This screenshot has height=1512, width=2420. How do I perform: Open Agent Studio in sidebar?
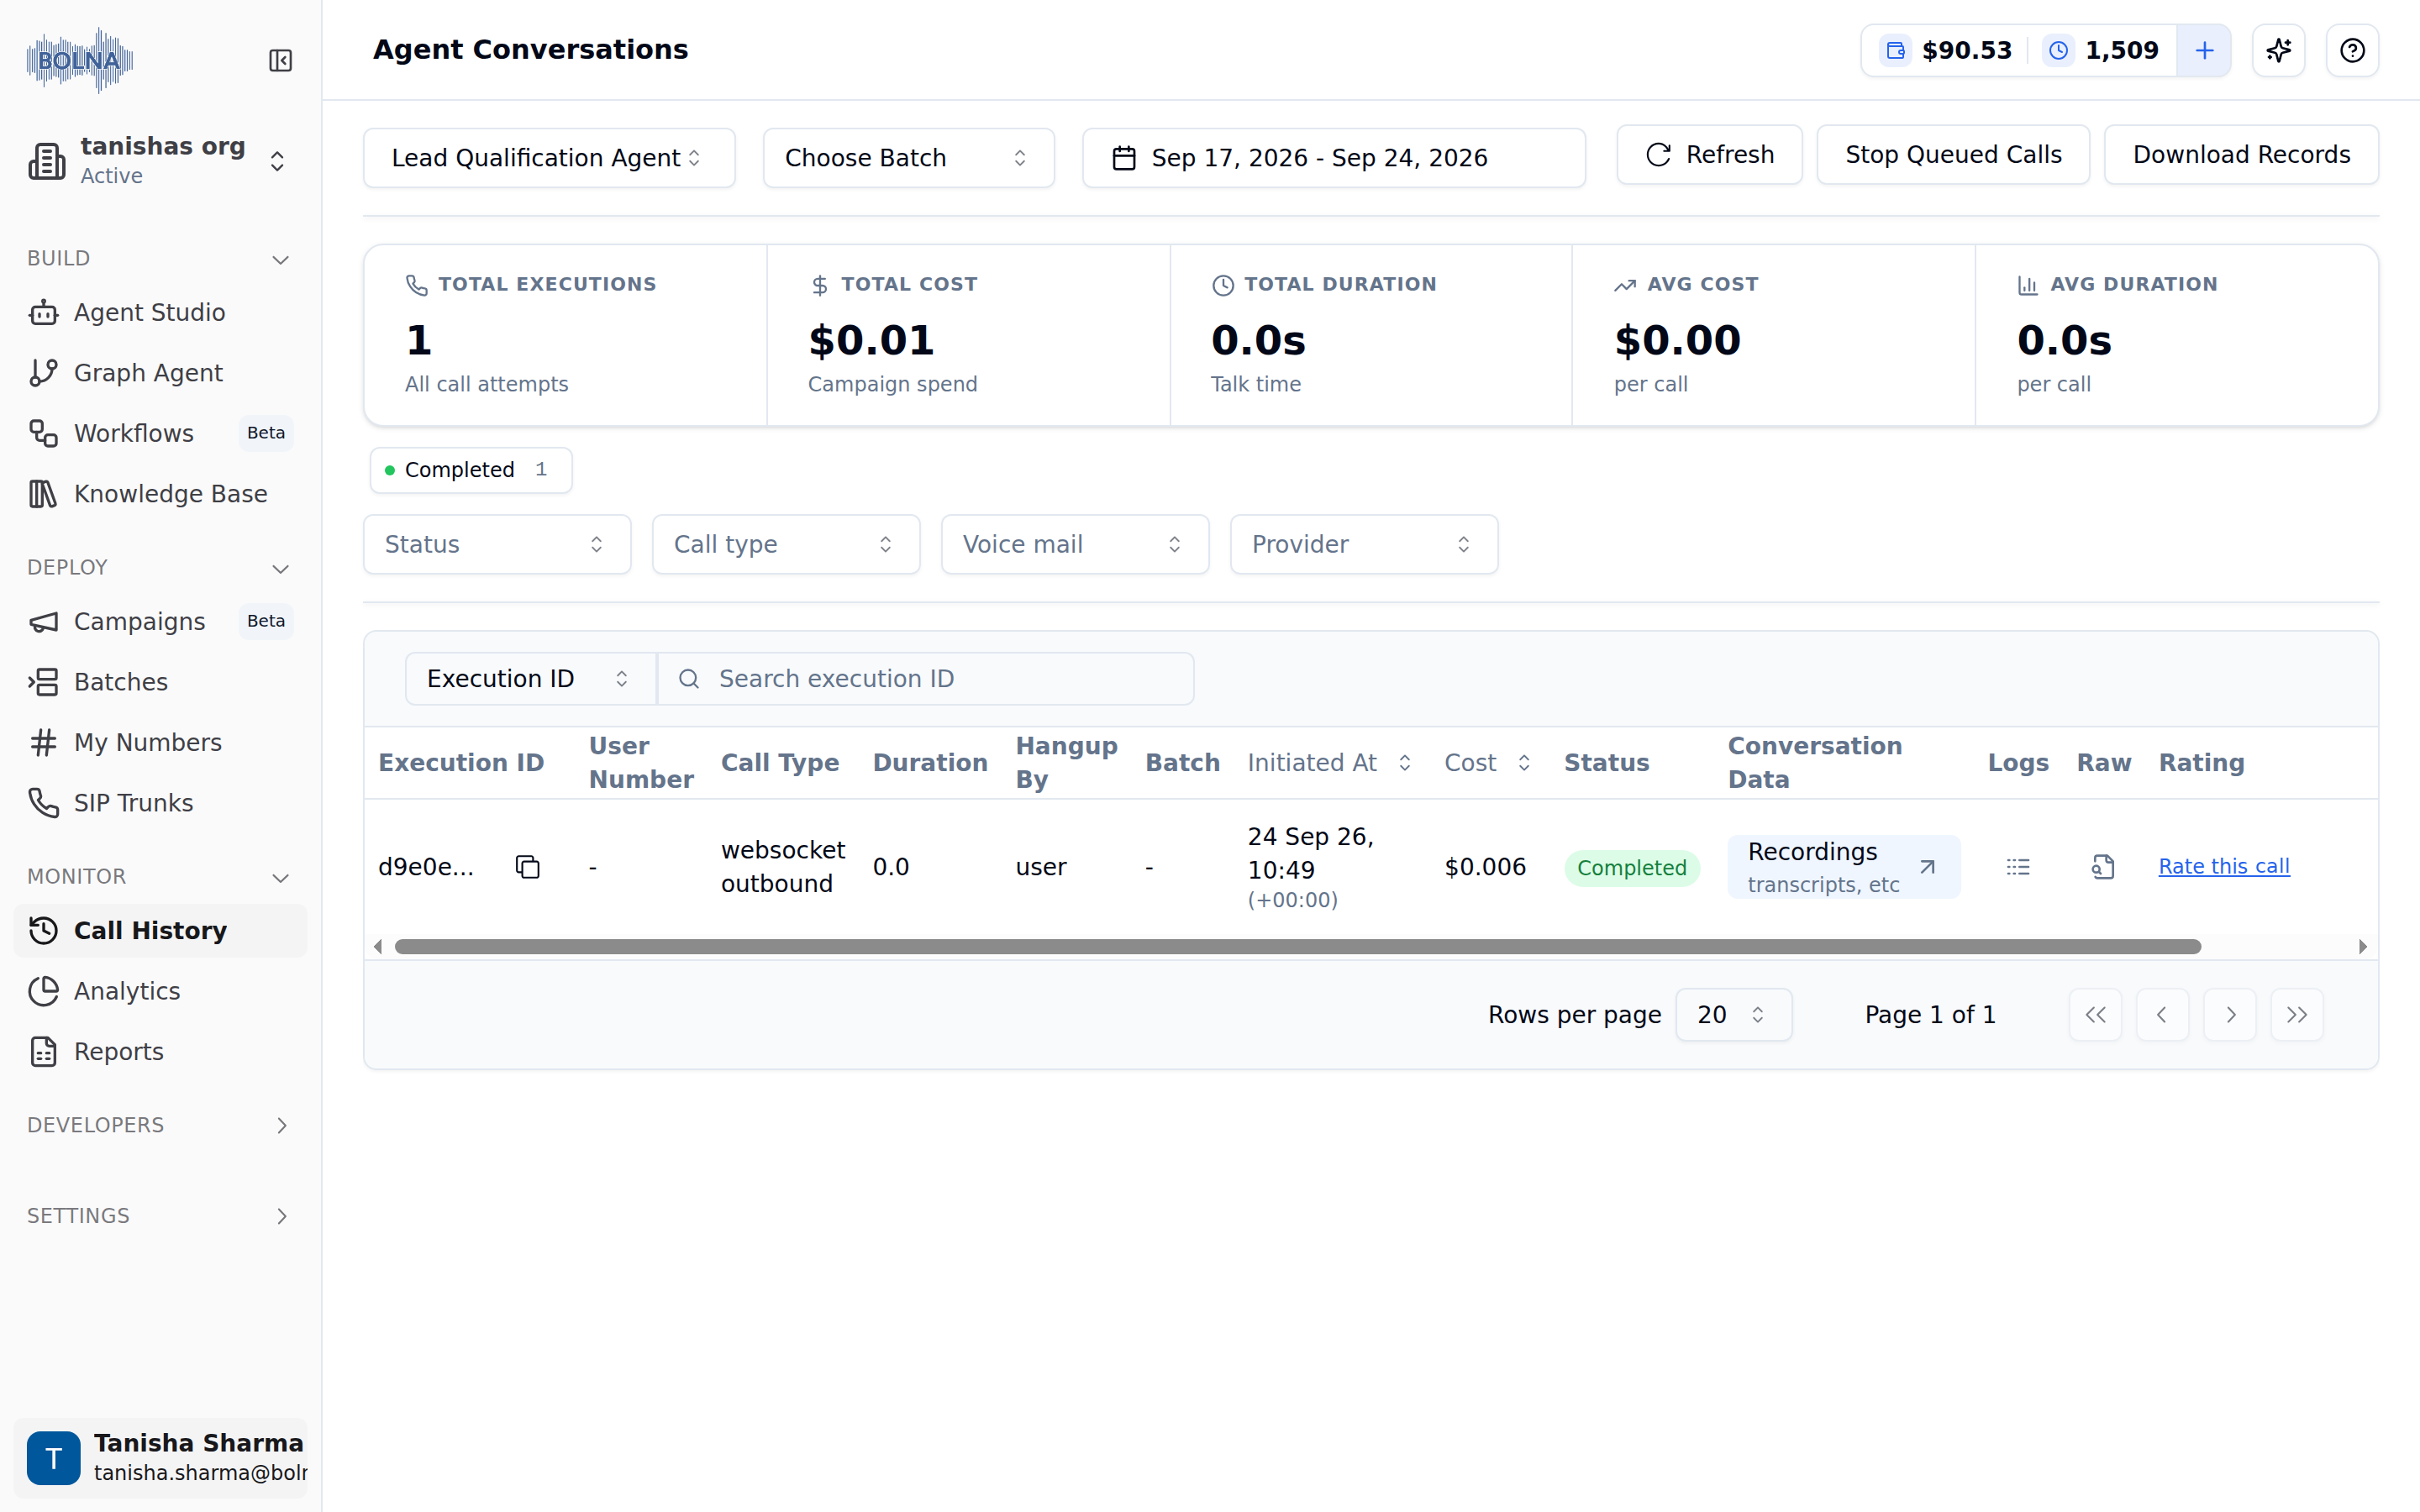[x=160, y=313]
